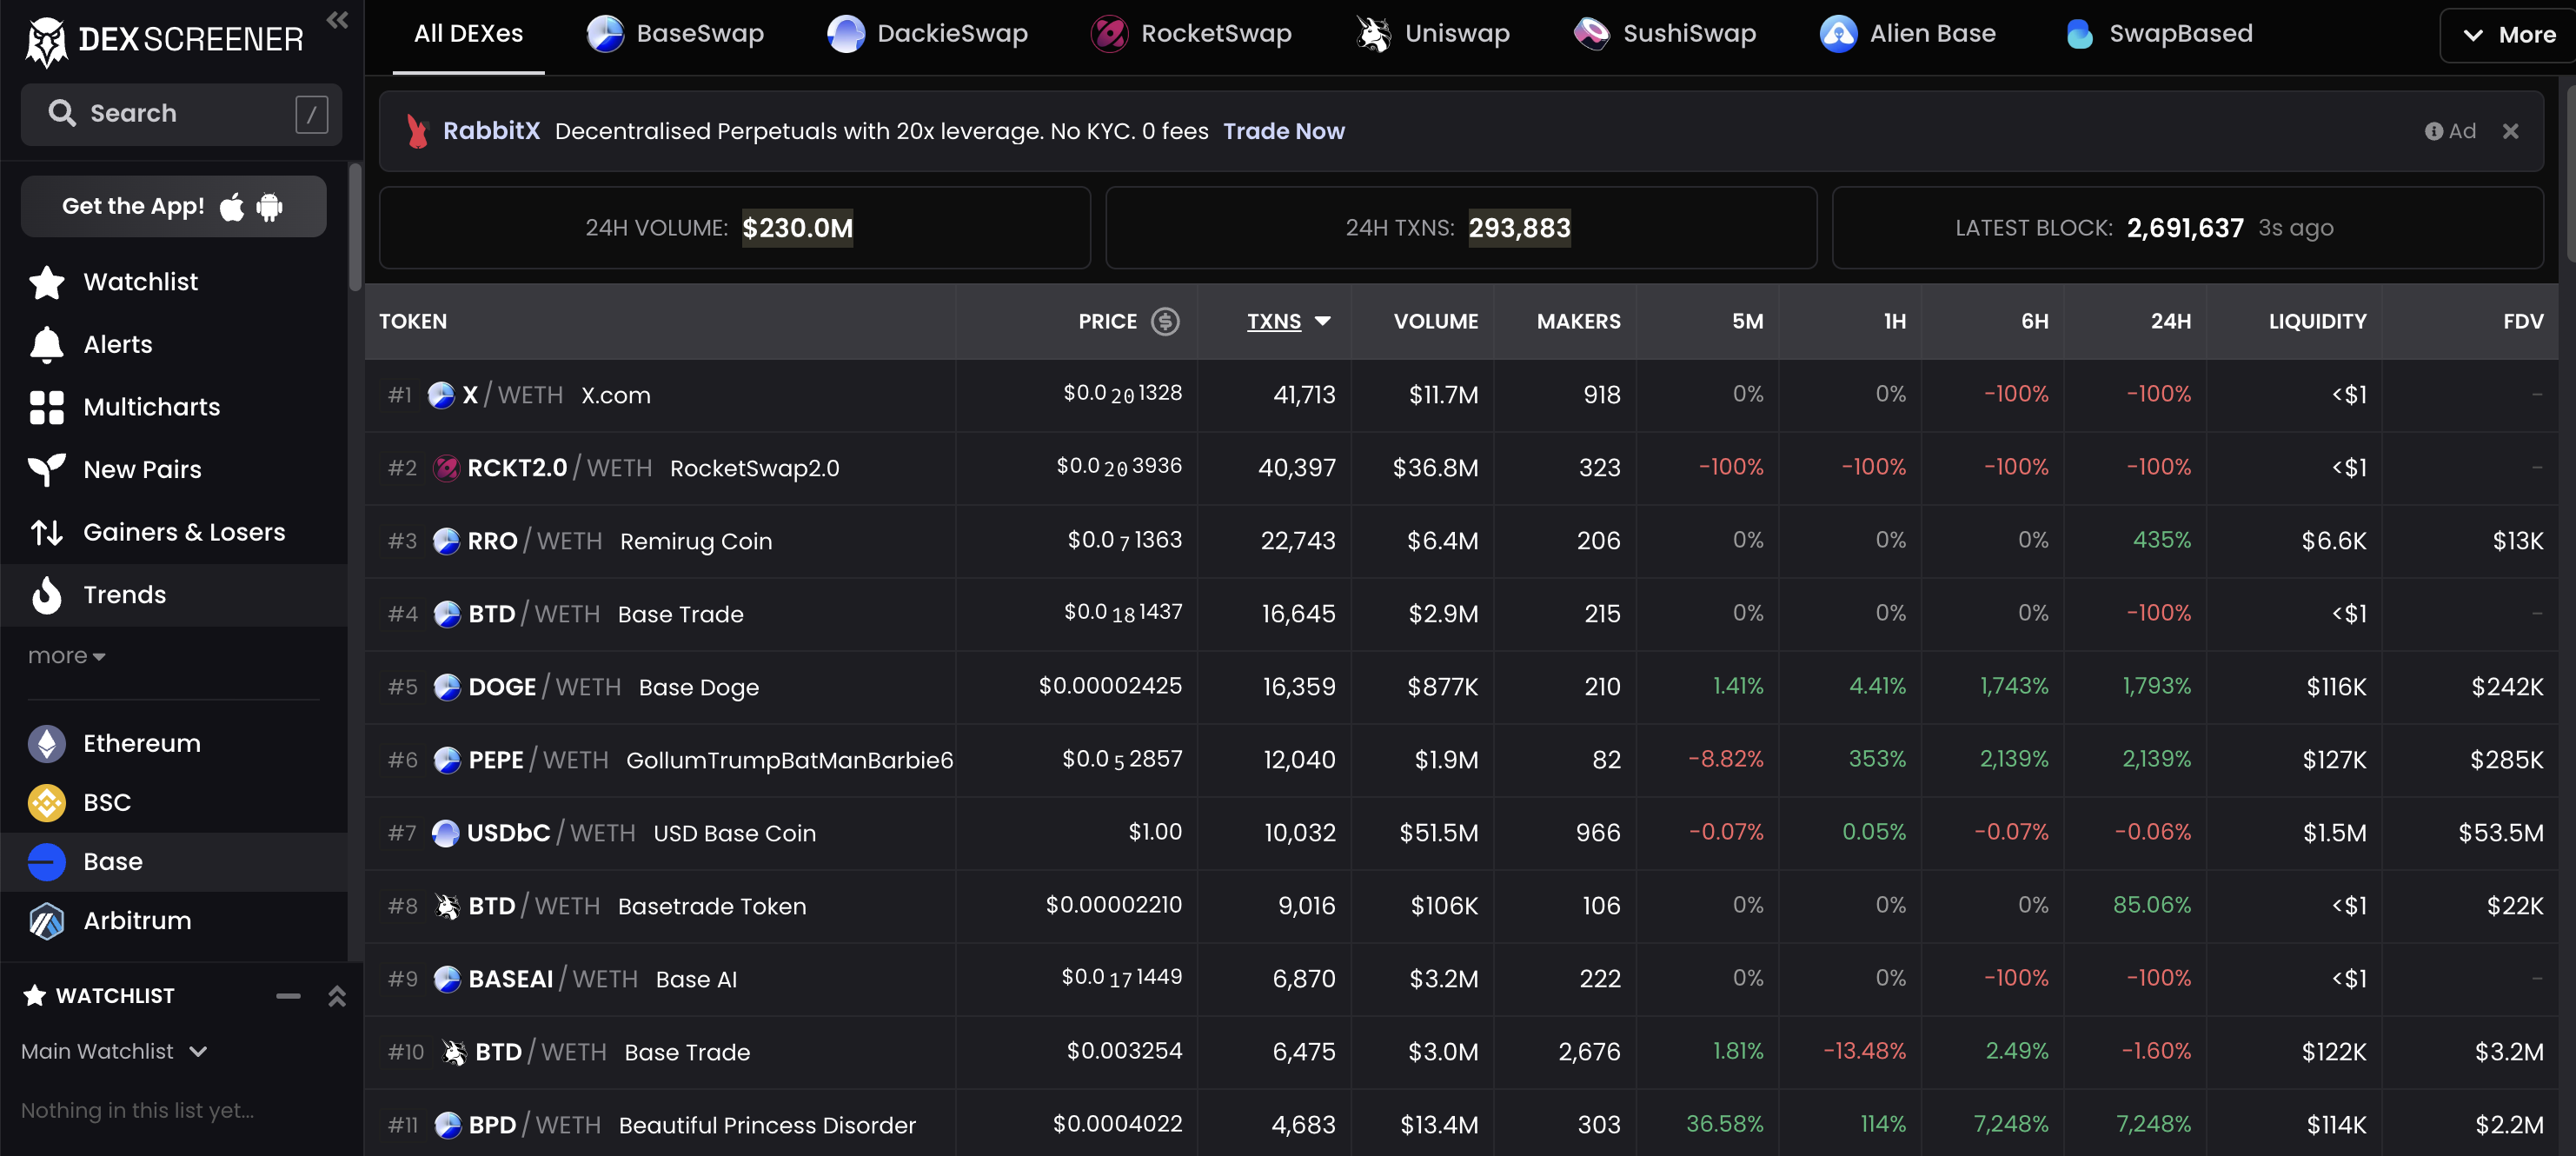This screenshot has height=1156, width=2576.
Task: Open the RCKT2.0 / WETH RocketSwap2.0 row
Action: point(1460,468)
